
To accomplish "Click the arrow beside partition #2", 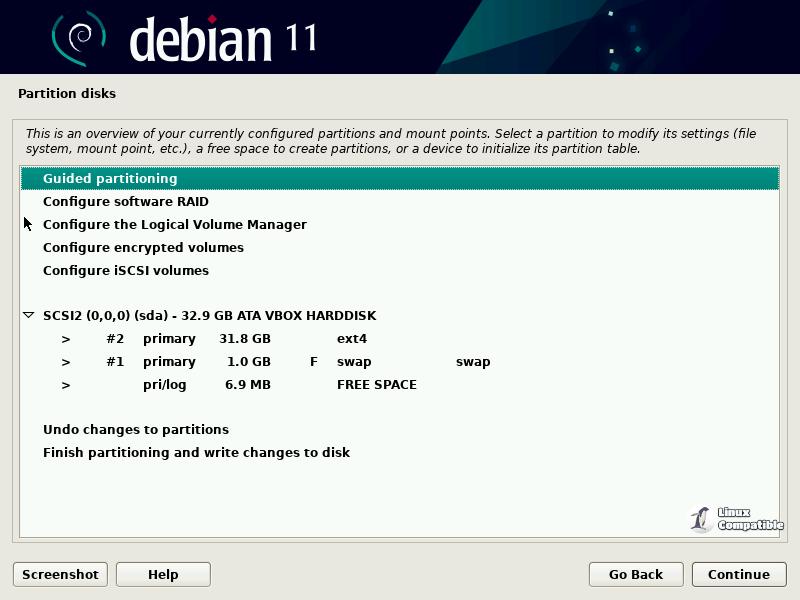I will pyautogui.click(x=66, y=339).
